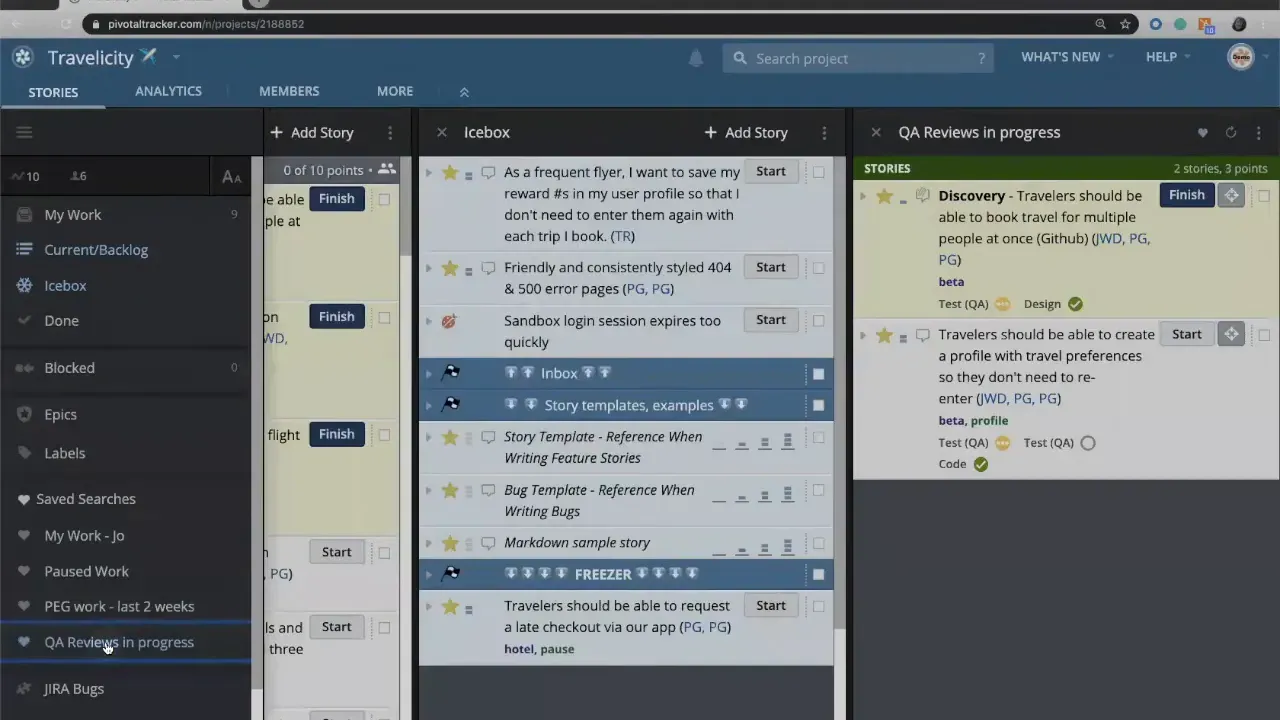Start the late checkout request story
Image resolution: width=1280 pixels, height=720 pixels.
[x=770, y=605]
